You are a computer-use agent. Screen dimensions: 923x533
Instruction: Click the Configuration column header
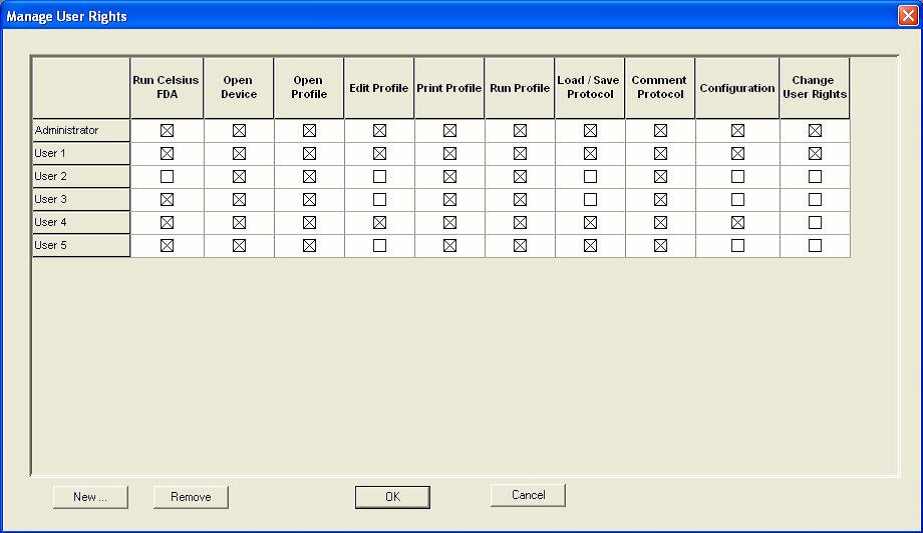(x=737, y=88)
